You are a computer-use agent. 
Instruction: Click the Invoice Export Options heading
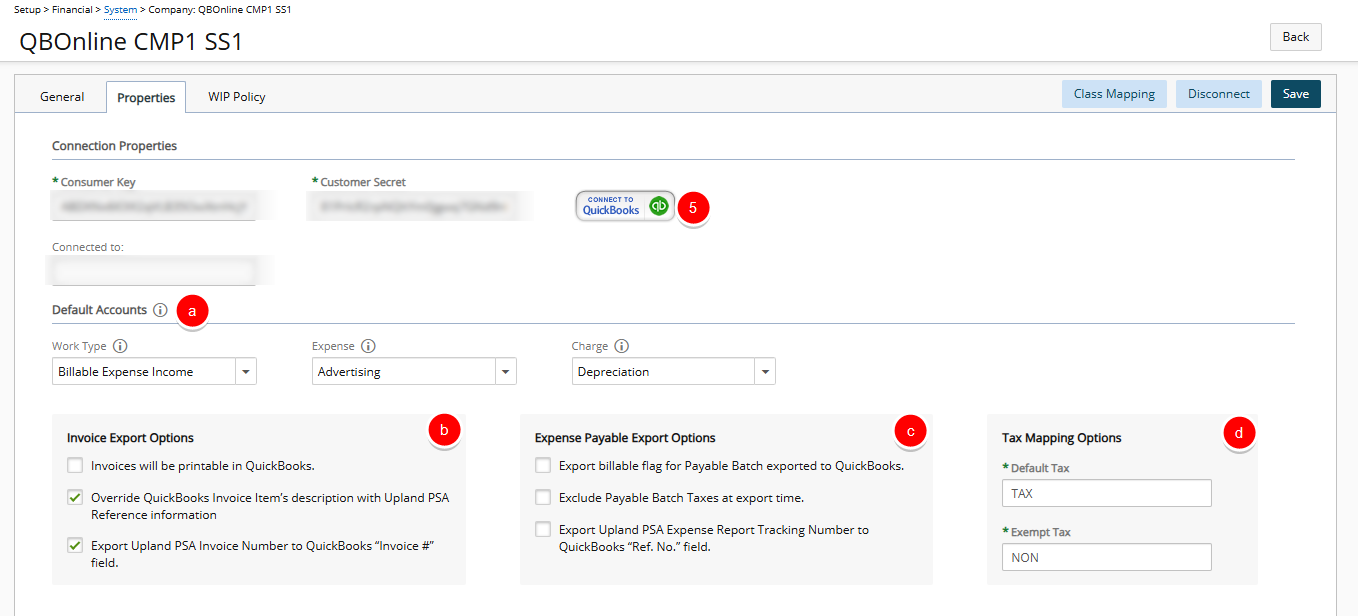click(x=130, y=438)
